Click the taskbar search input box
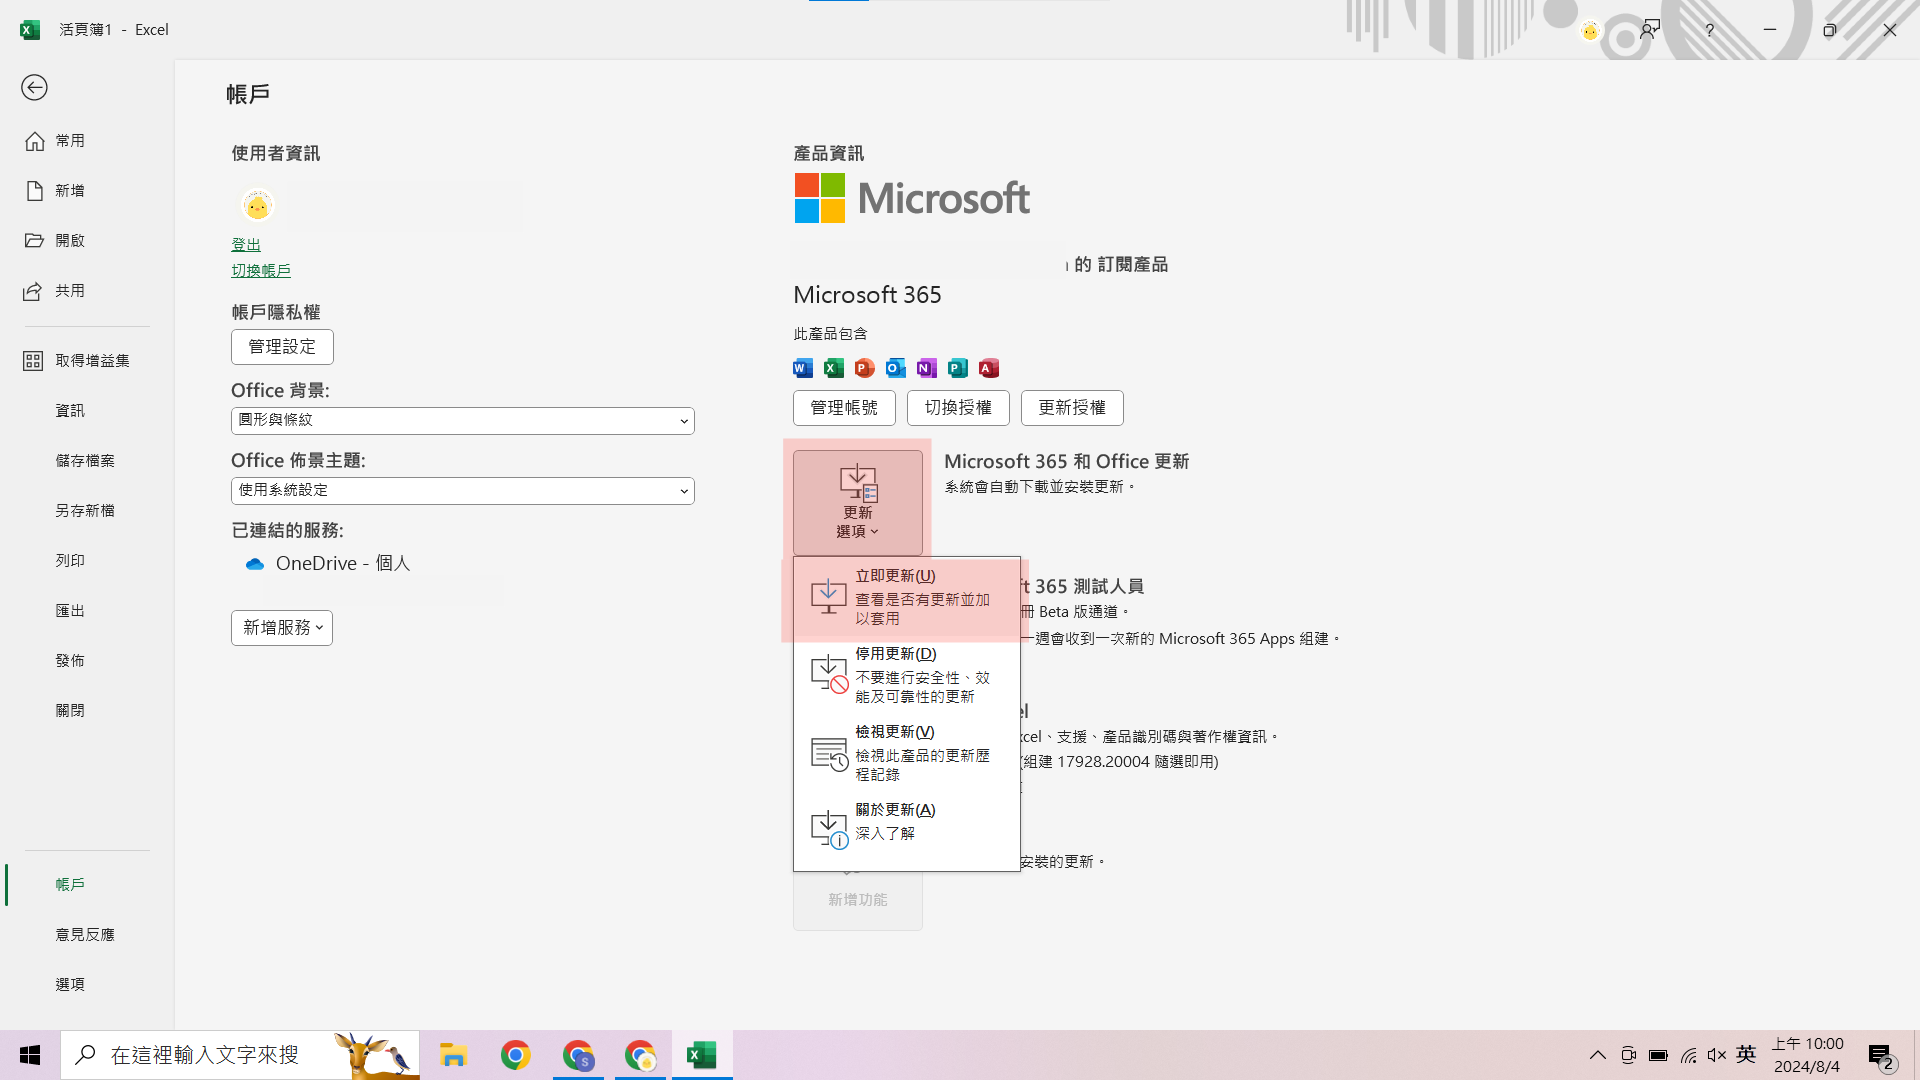Screen dimensions: 1920x1080 pos(205,1055)
